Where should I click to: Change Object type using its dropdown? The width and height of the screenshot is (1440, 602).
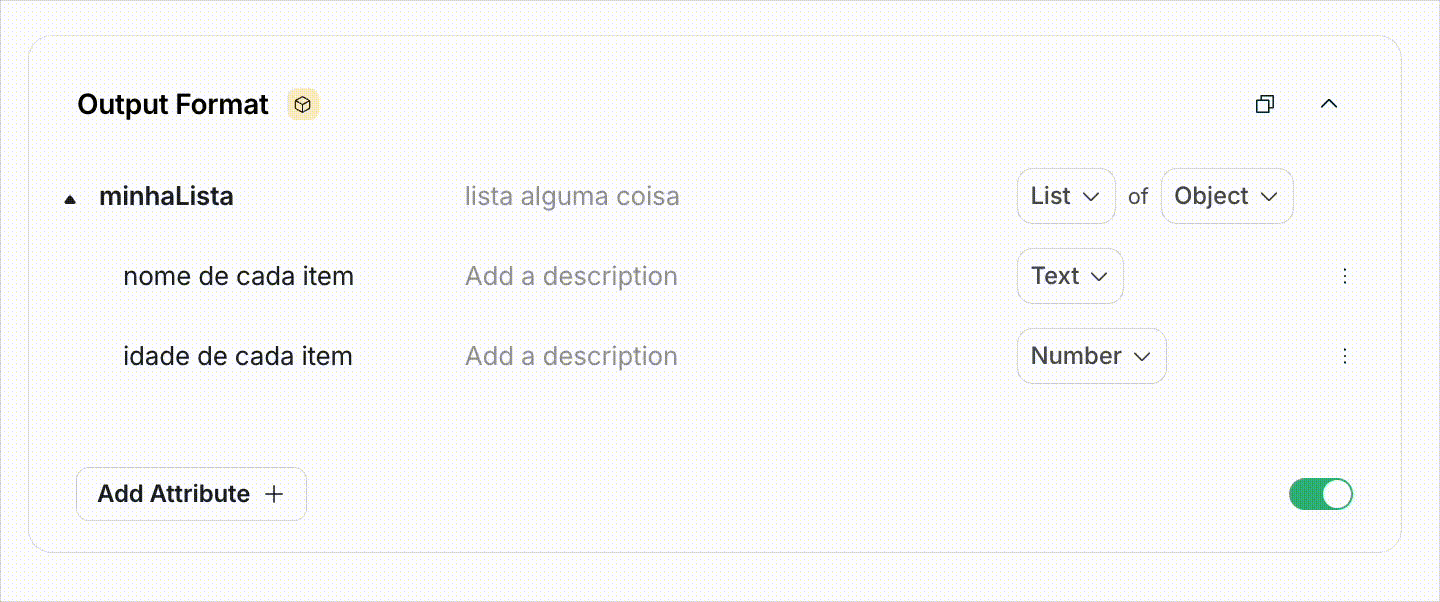[x=1227, y=196]
